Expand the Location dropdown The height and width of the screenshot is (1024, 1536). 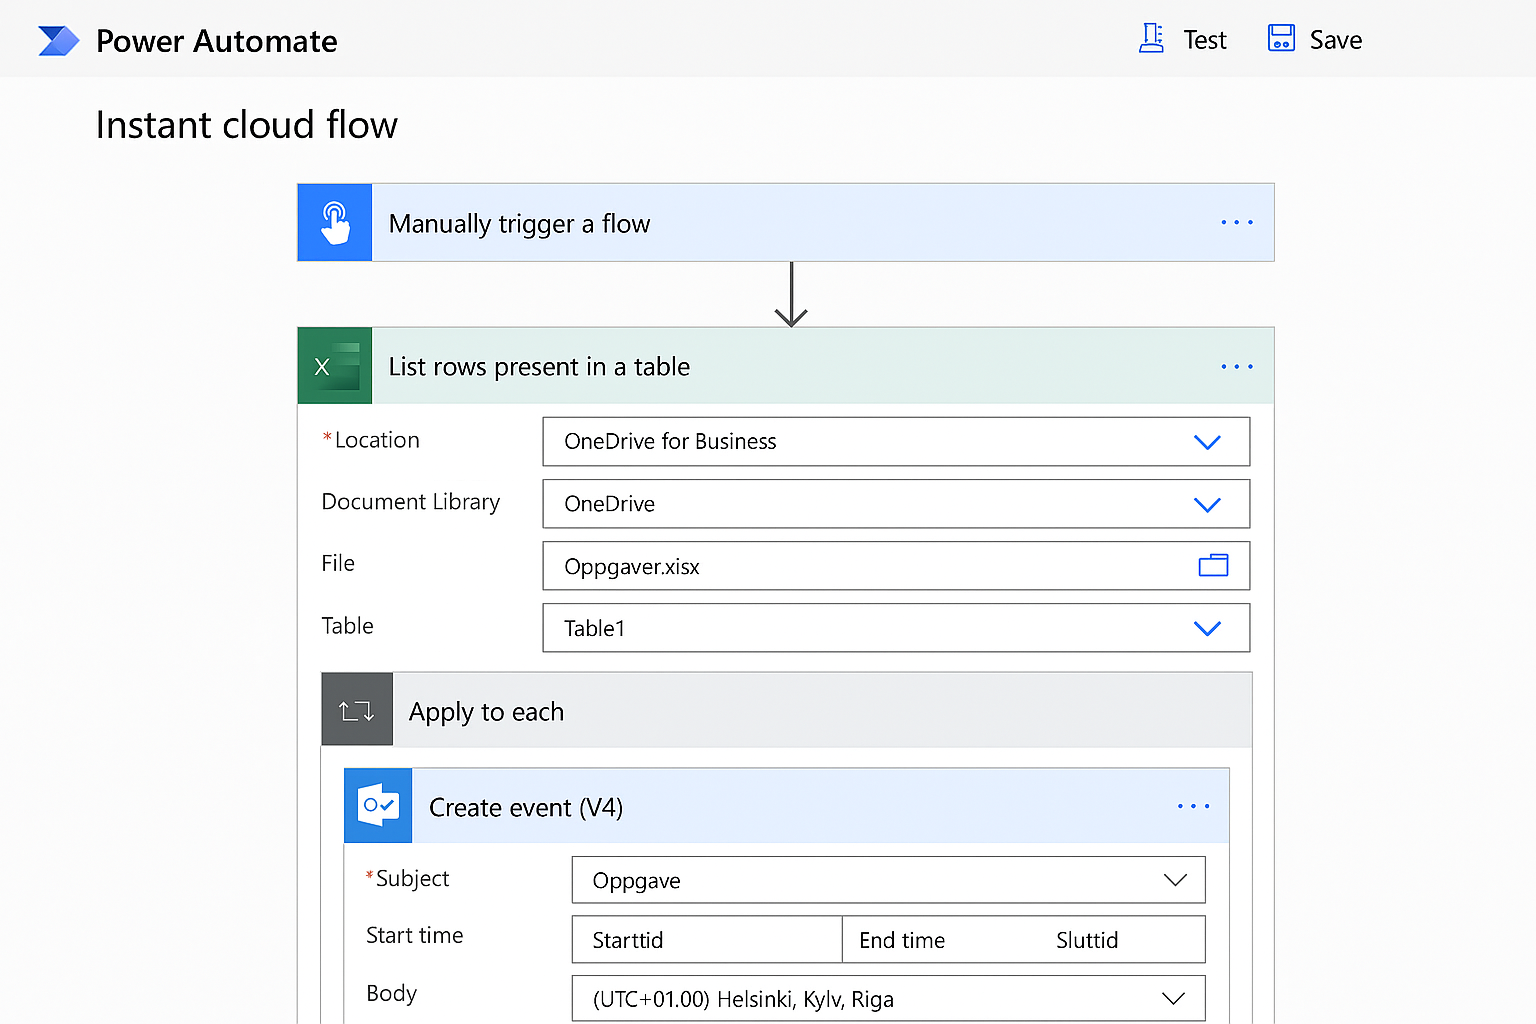point(1207,442)
